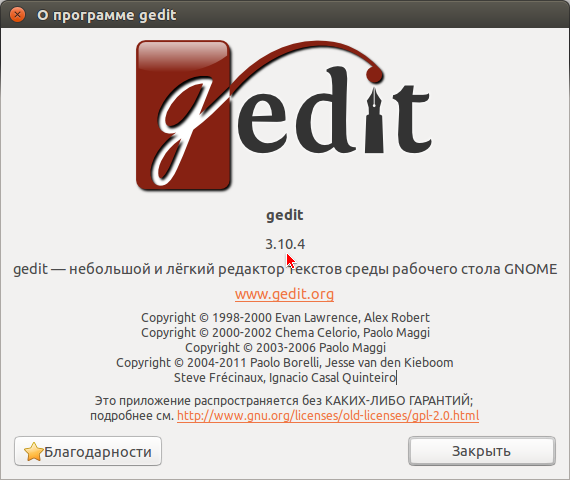Screen dimensions: 570x480
Task: Click the red g emblem in the logo
Action: [x=183, y=115]
